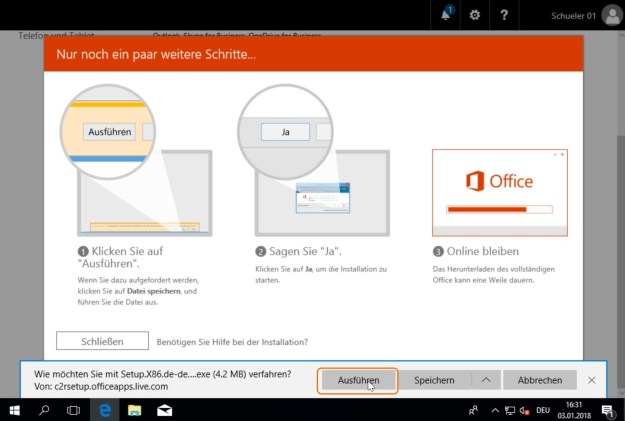Click the "Nur noch ein paar weitere Schritte" title
The width and height of the screenshot is (625, 421).
coord(156,54)
